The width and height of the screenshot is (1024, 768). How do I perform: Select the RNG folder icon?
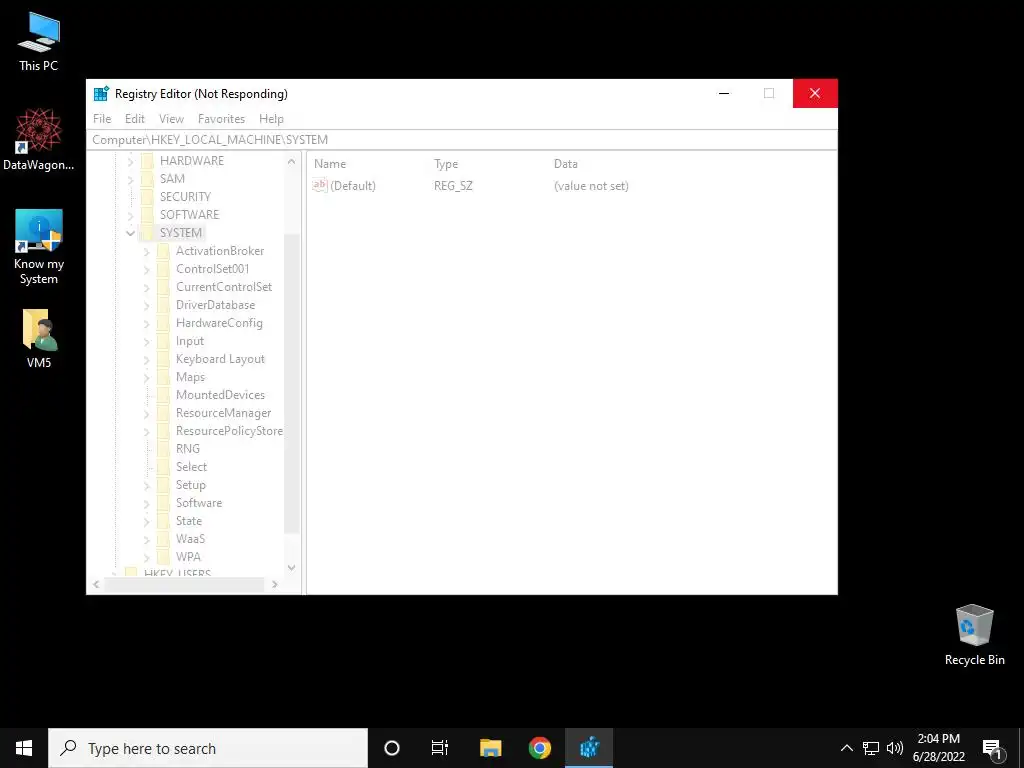[163, 449]
